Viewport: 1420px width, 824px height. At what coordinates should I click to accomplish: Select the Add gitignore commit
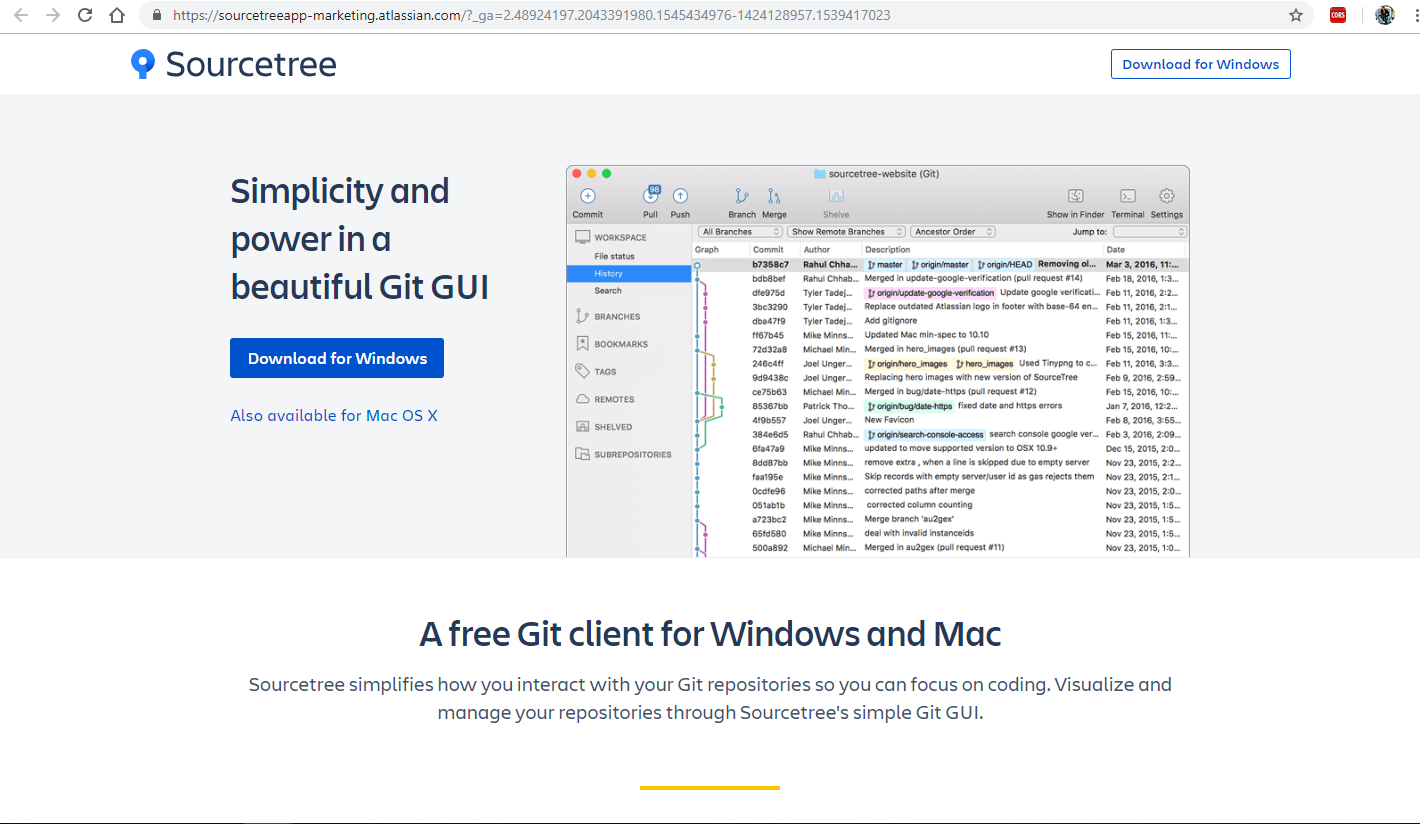point(940,322)
